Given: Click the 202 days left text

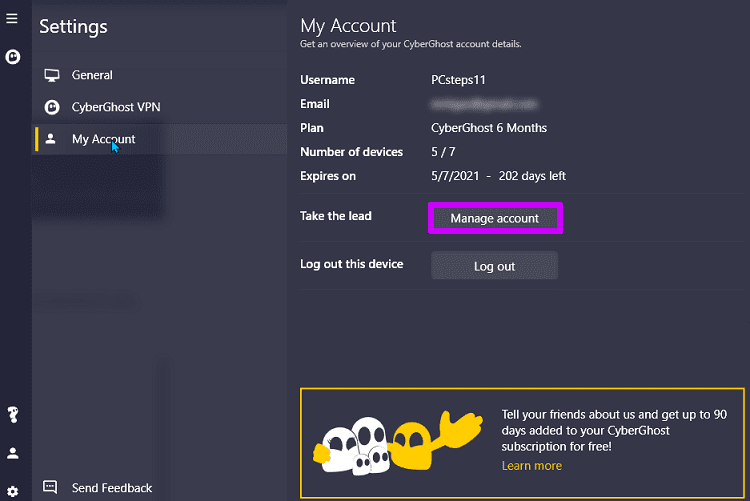Looking at the screenshot, I should 532,176.
